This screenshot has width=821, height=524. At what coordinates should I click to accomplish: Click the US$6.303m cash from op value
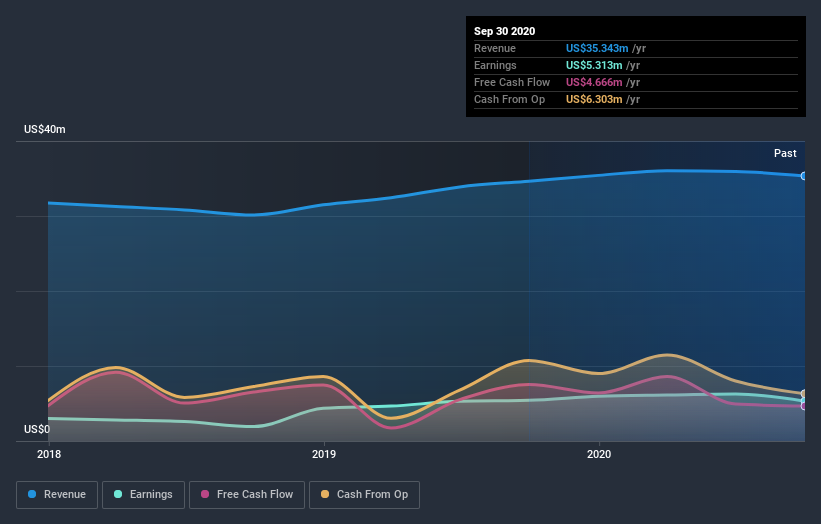594,99
